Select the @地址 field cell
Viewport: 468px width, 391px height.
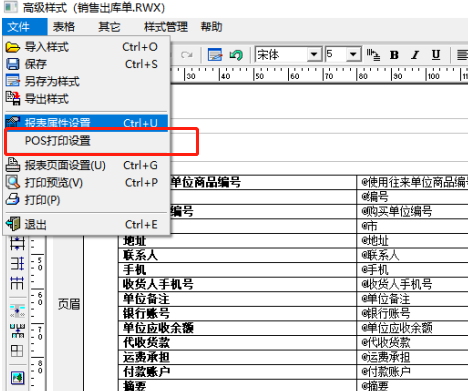coord(413,241)
